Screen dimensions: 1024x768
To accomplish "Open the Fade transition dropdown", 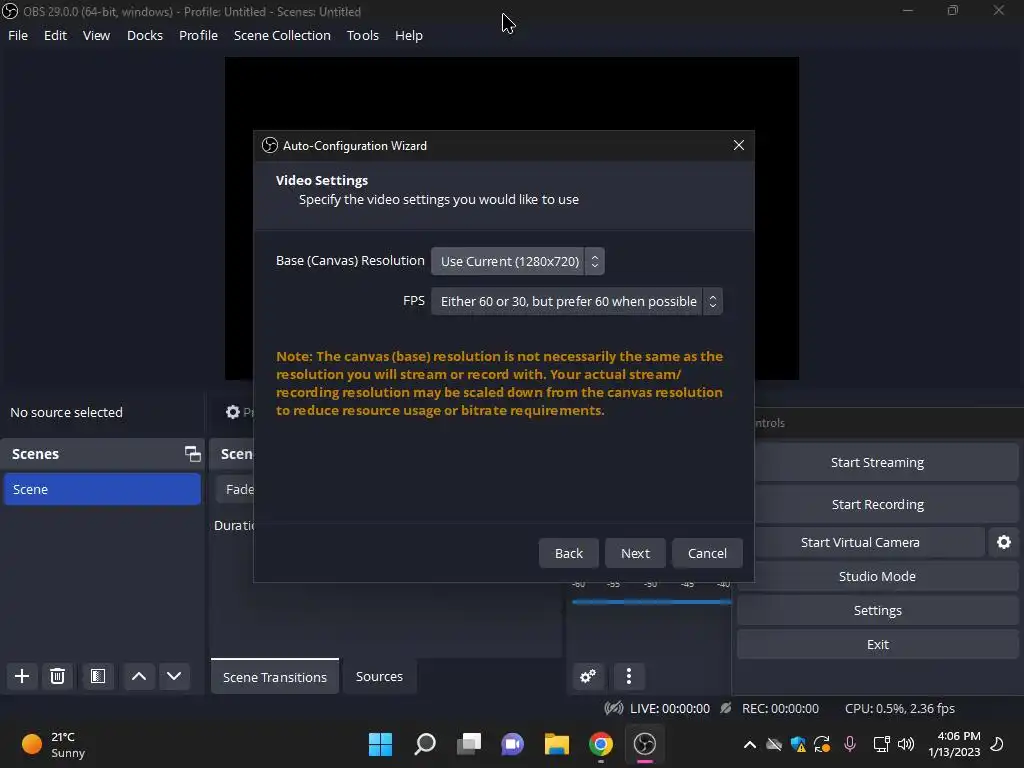I will point(235,489).
